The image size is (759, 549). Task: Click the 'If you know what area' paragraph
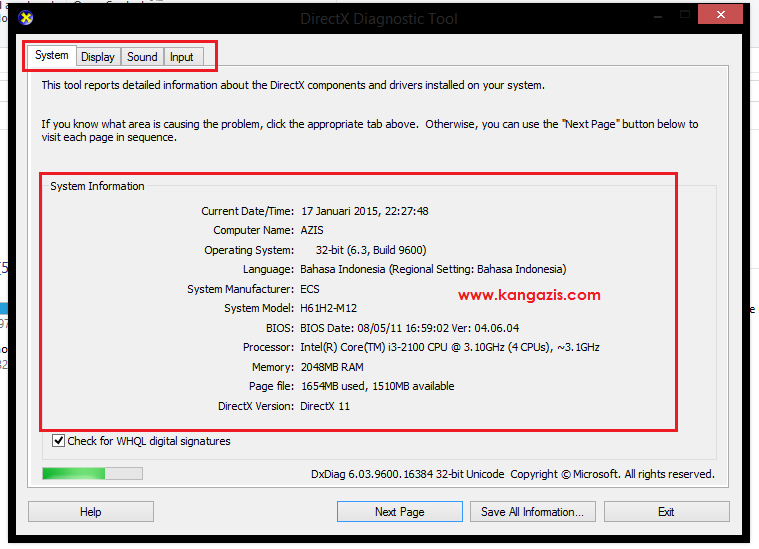coord(370,131)
